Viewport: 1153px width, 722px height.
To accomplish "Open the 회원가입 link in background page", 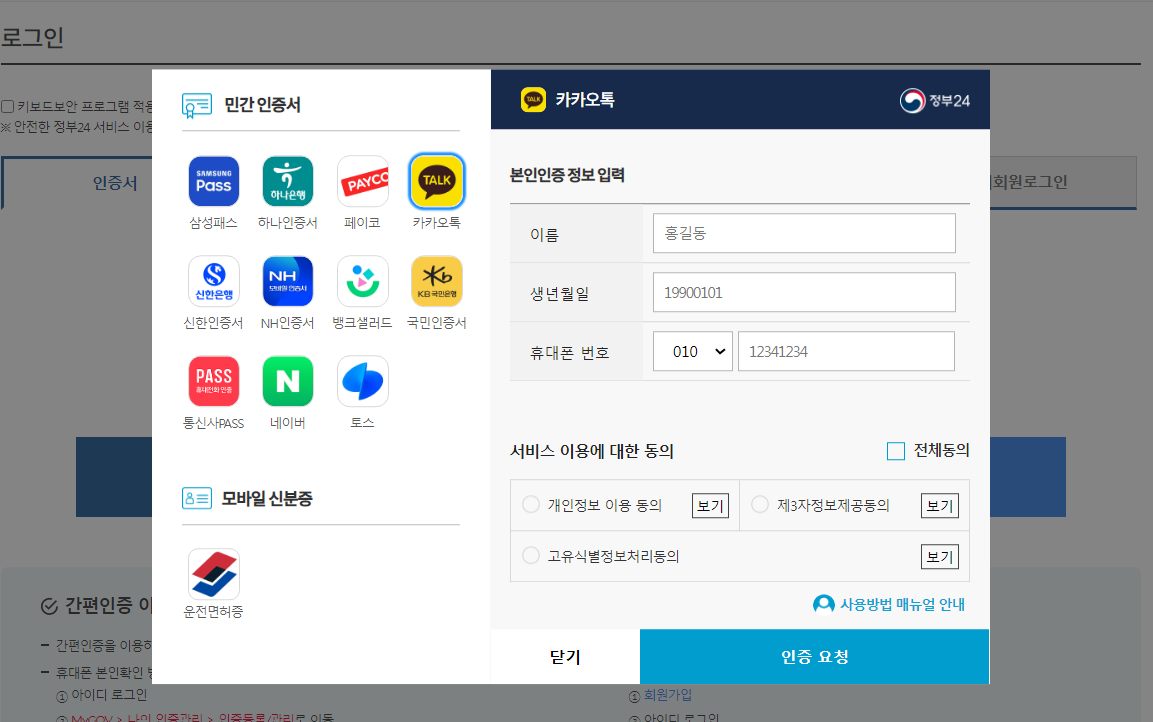I will tap(668, 695).
